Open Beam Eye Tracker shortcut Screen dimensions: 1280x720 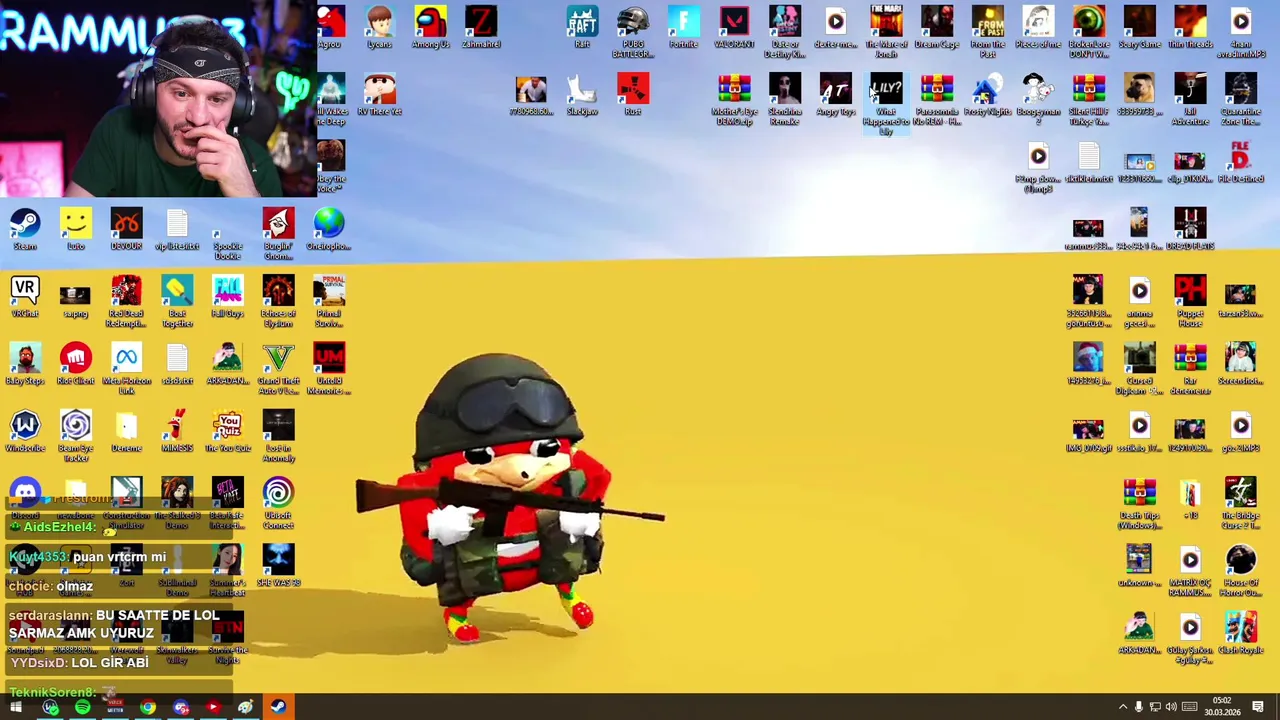(x=76, y=436)
